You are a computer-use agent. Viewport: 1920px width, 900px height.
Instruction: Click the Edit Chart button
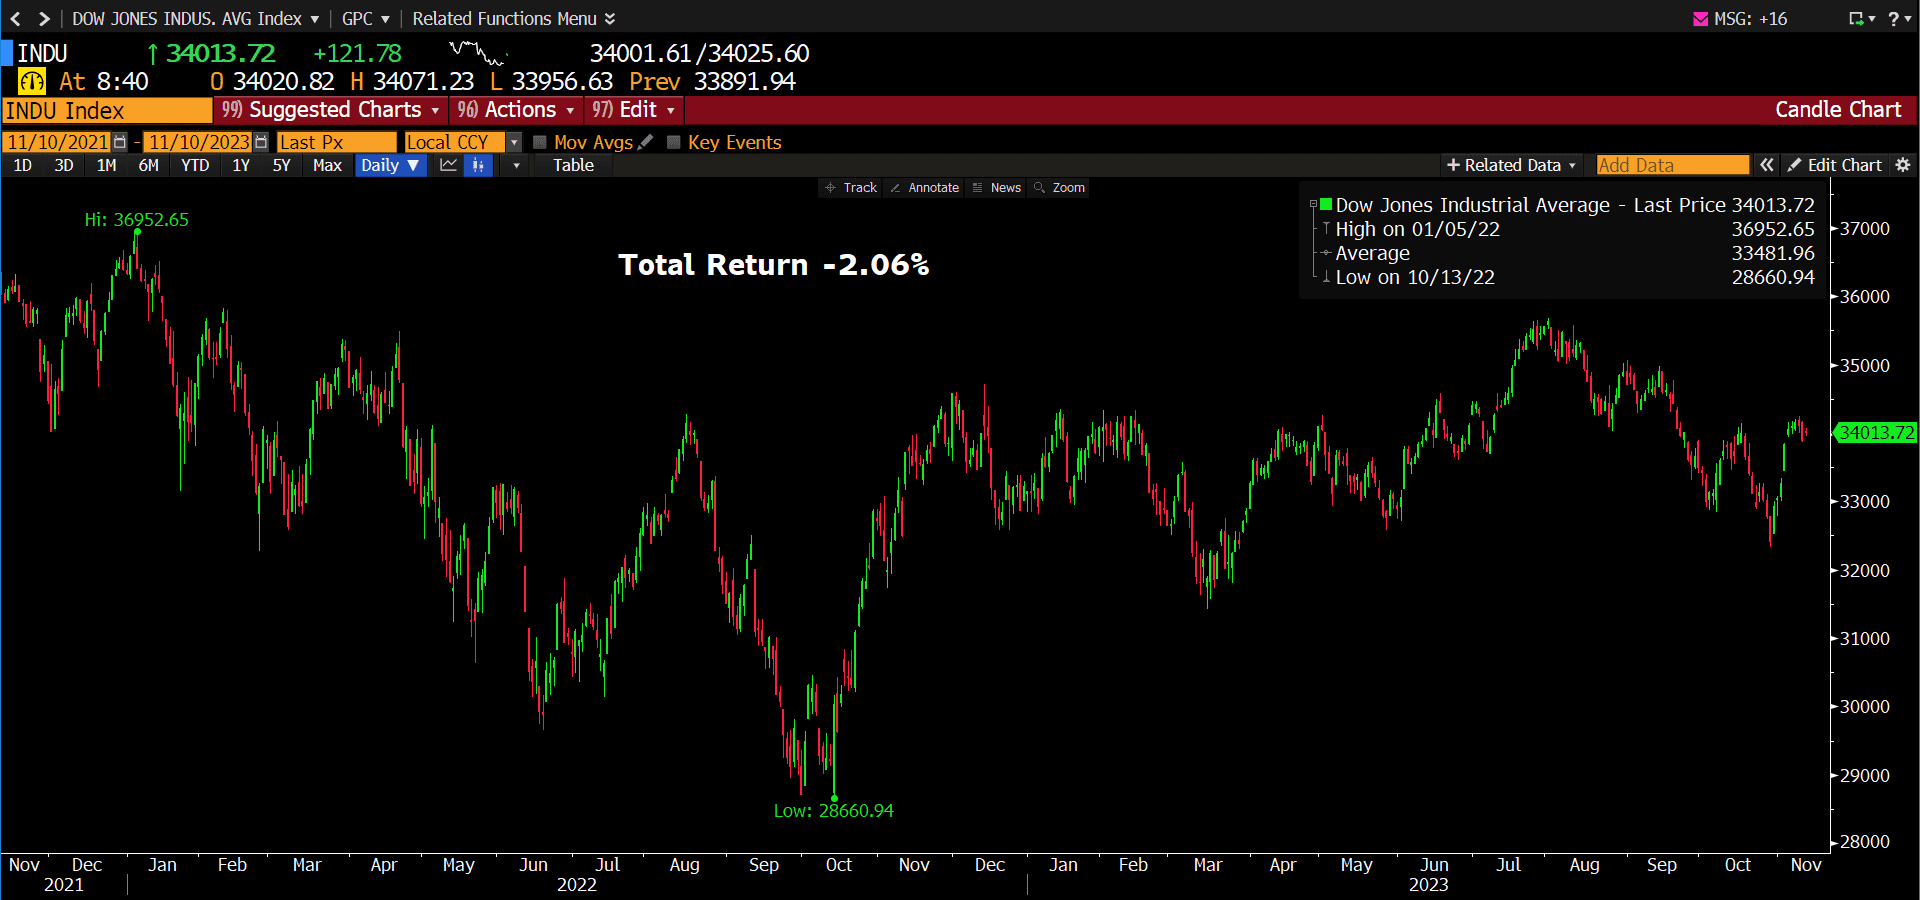(x=1835, y=165)
